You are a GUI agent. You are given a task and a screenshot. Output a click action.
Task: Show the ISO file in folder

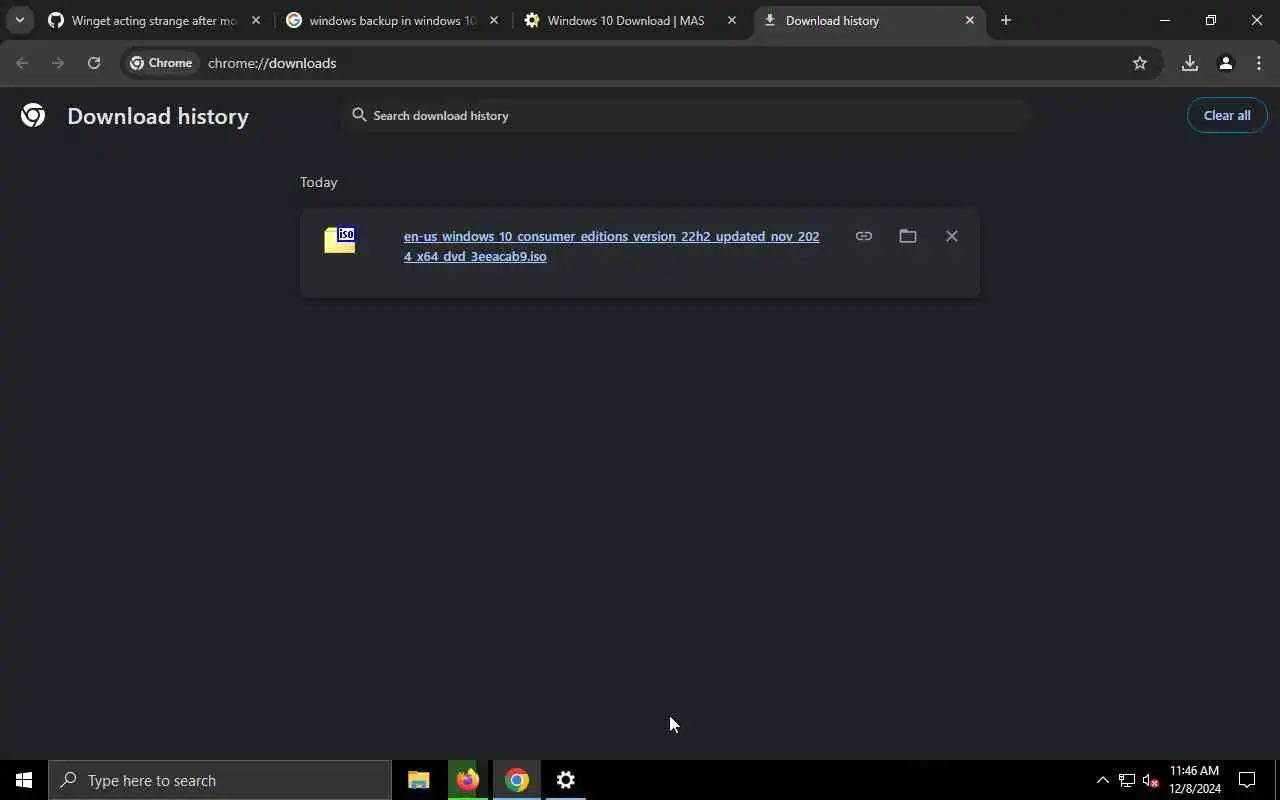[x=908, y=236]
